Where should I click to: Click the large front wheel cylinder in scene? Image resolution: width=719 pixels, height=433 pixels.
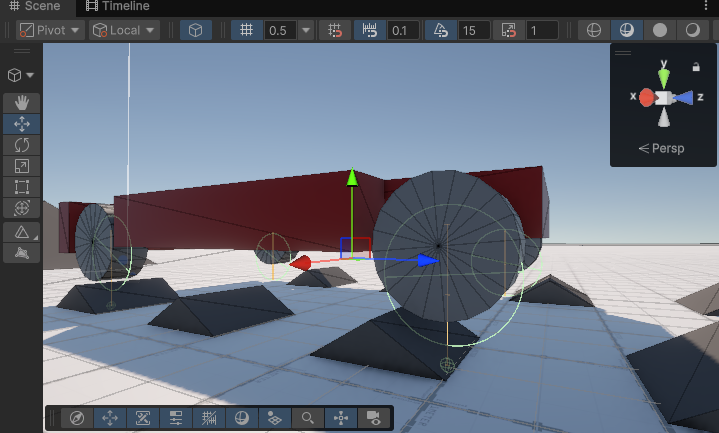pos(447,246)
